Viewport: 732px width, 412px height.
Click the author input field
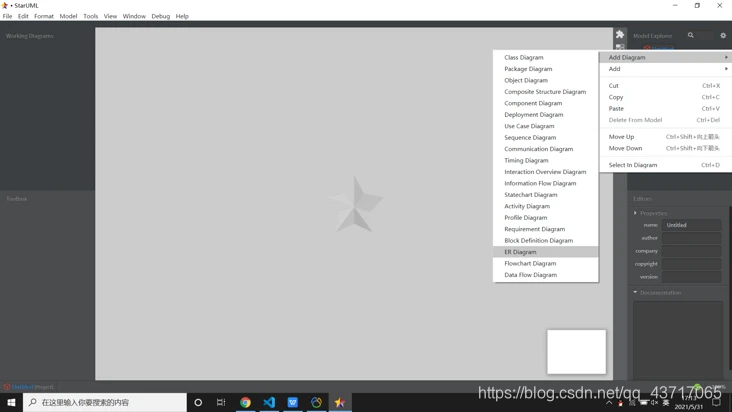(x=691, y=238)
